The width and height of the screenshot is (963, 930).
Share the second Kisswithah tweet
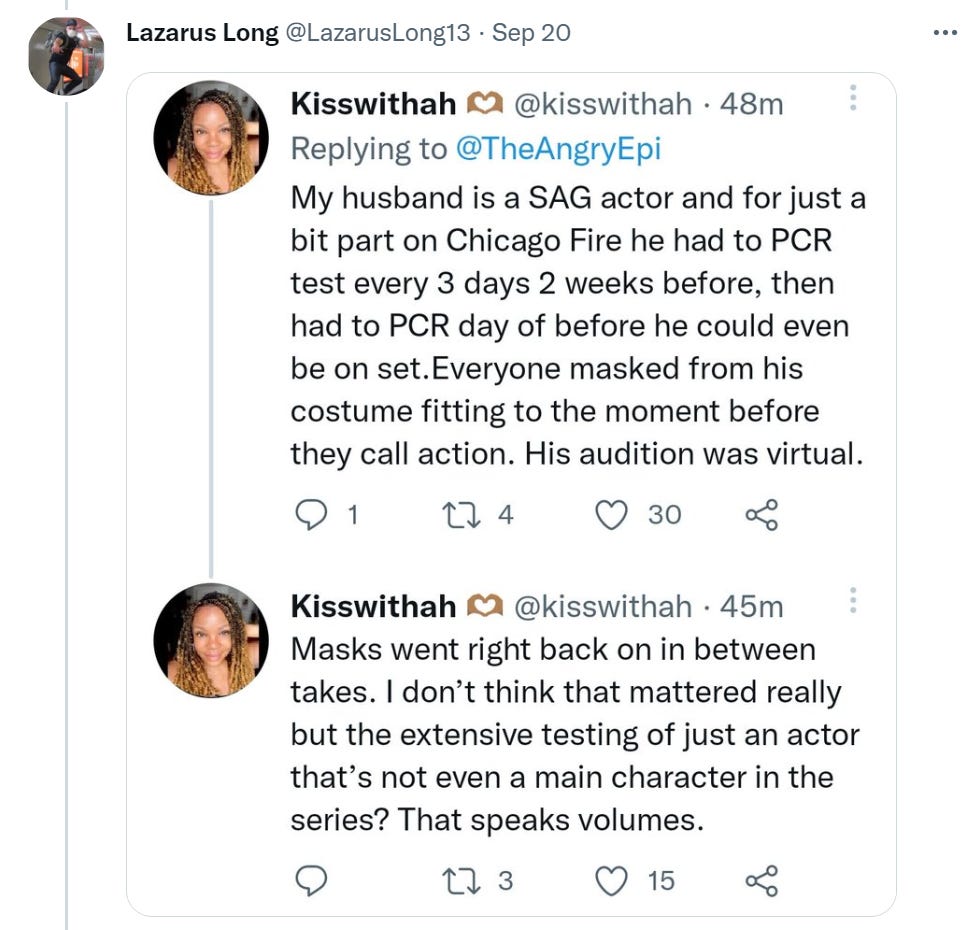coord(761,880)
